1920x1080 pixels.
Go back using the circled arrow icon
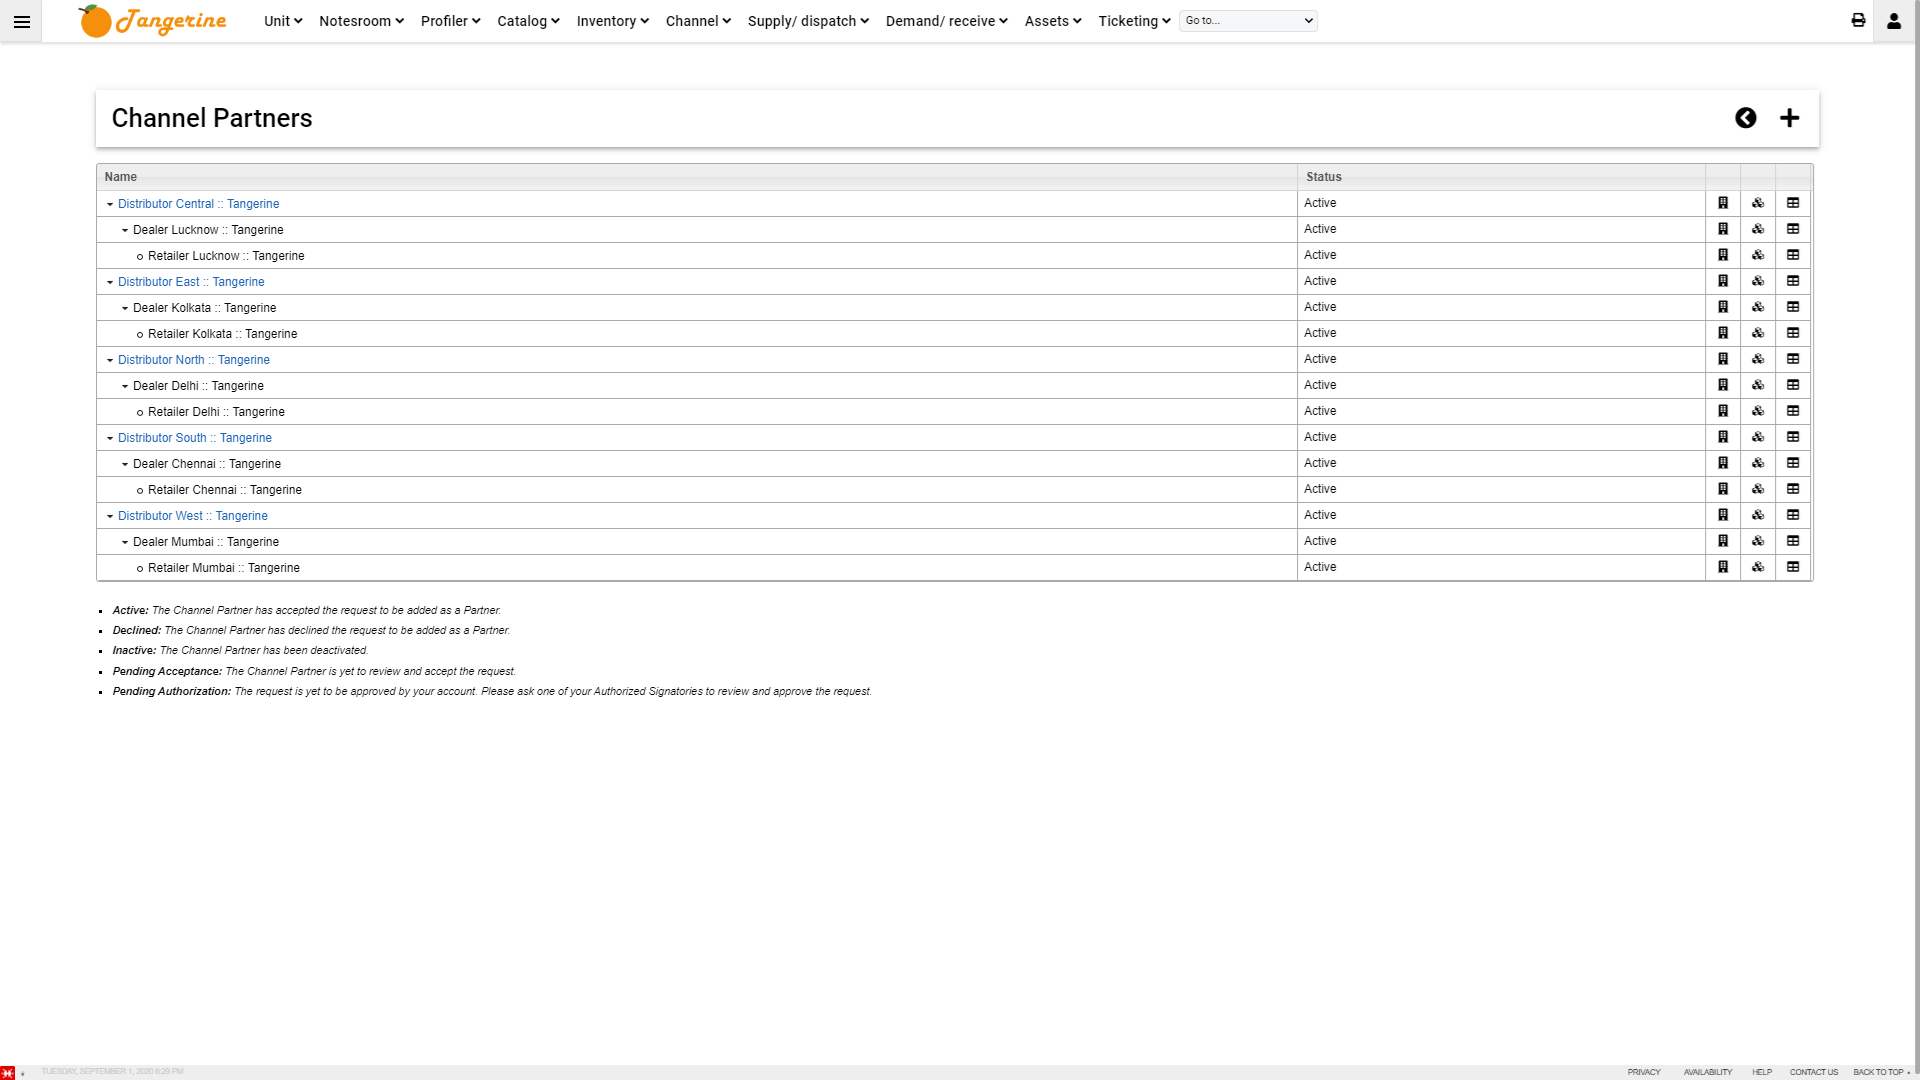coord(1746,118)
